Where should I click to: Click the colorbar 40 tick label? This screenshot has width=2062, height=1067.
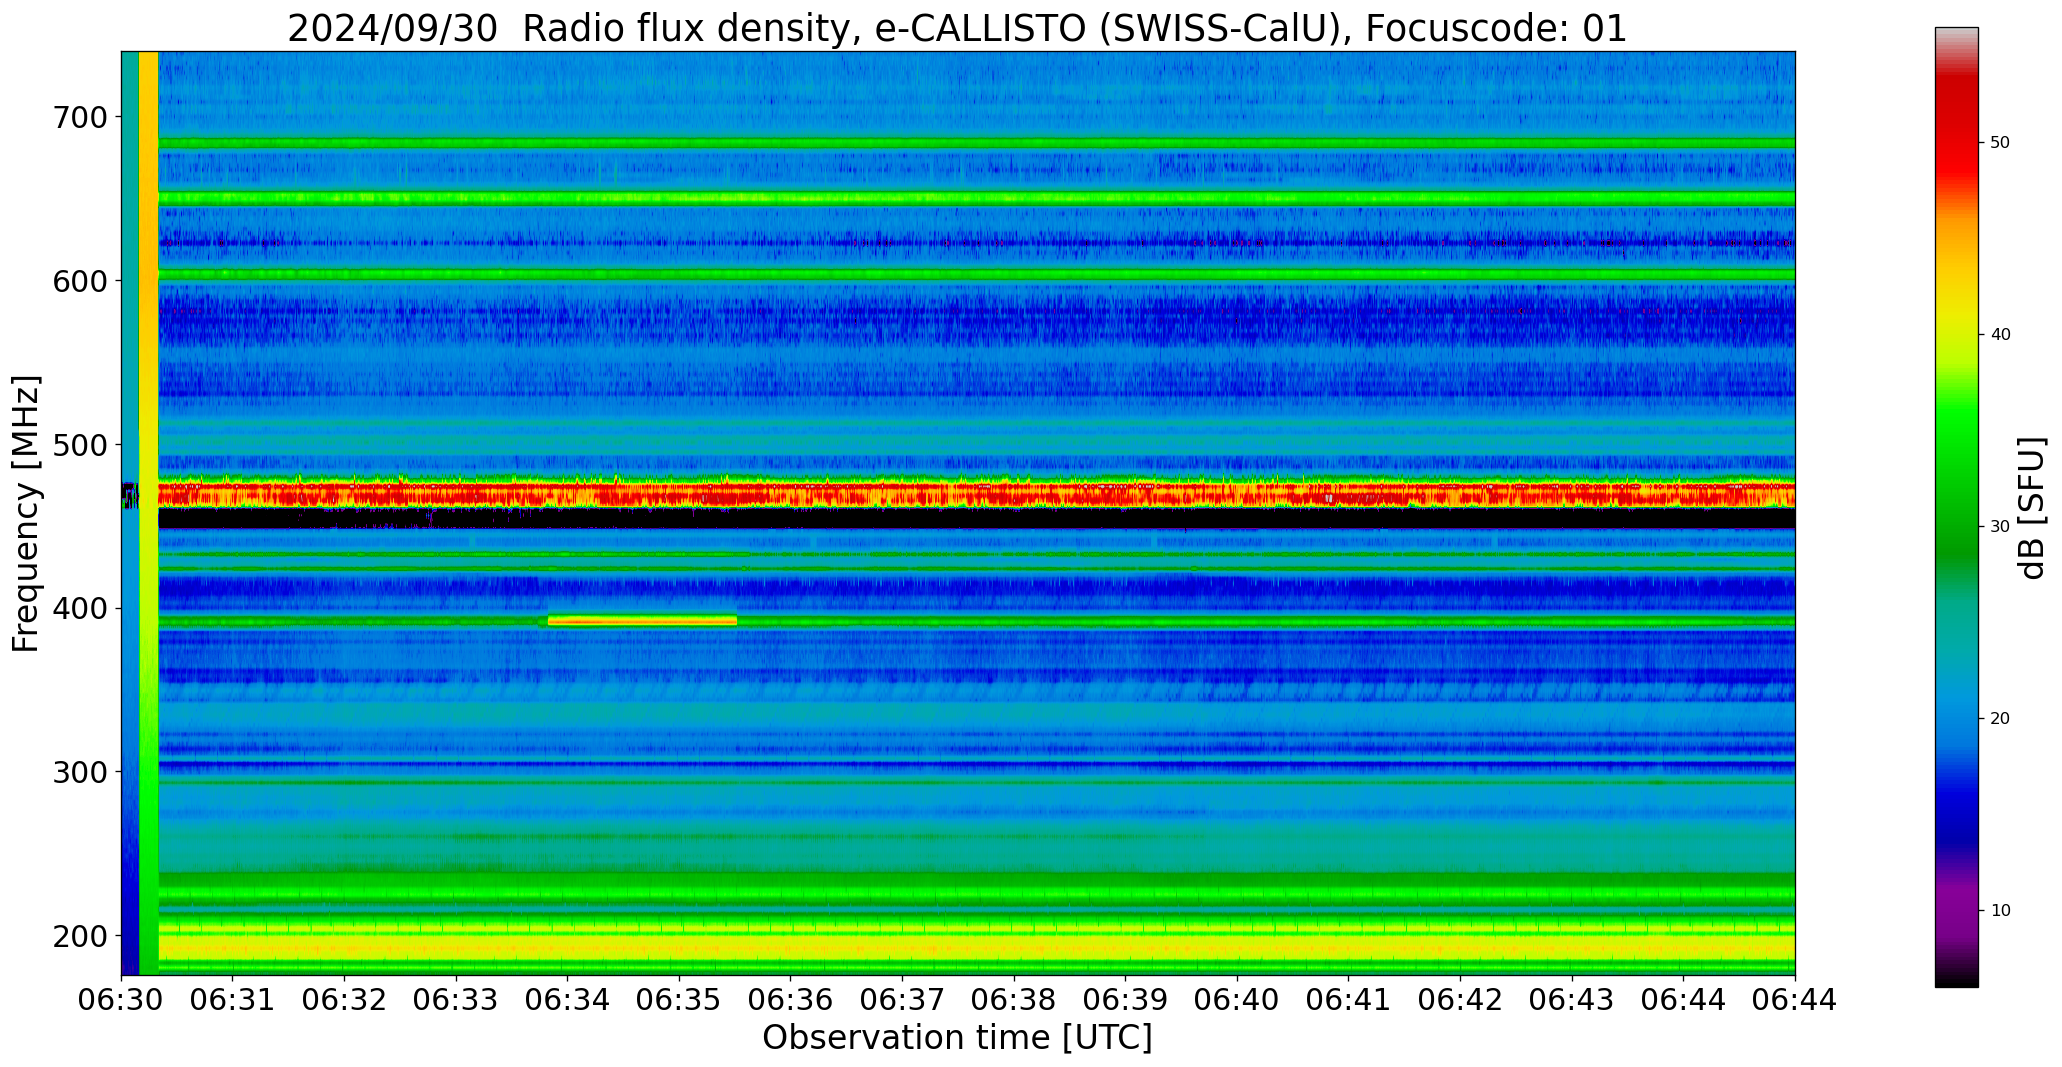(2000, 335)
